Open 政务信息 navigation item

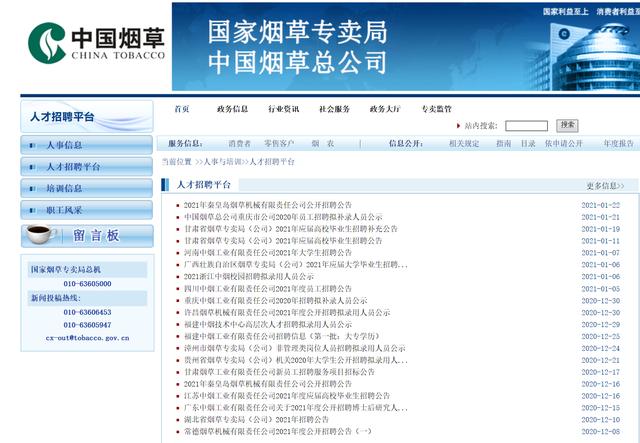coord(232,109)
